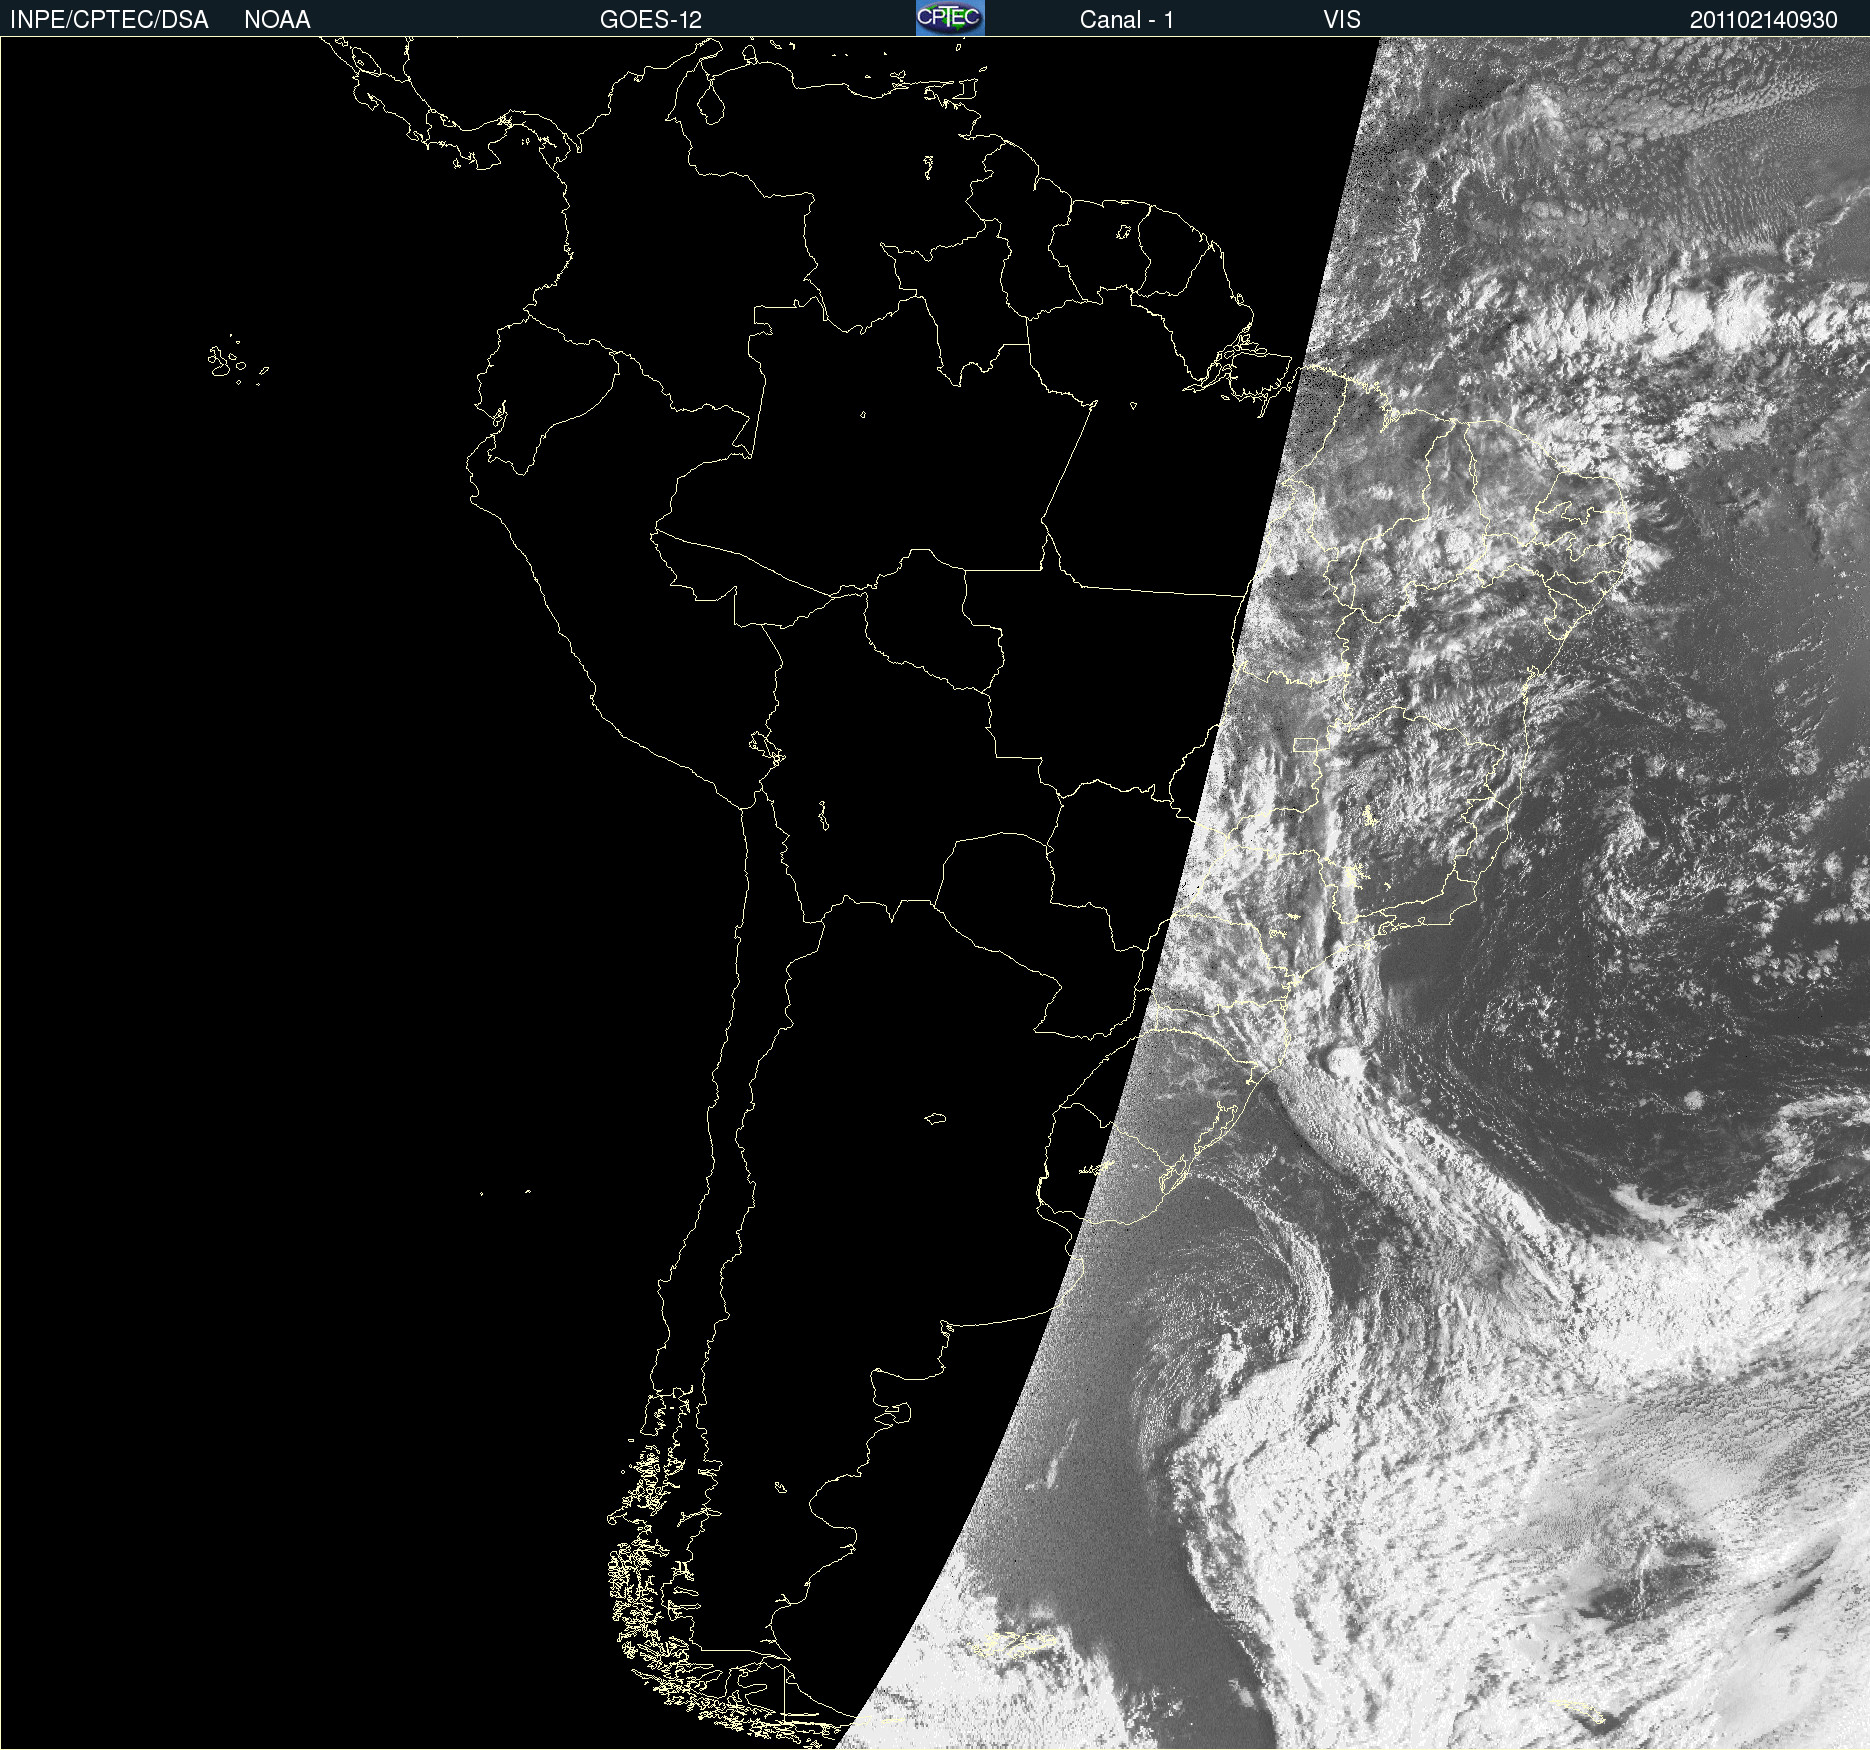
Task: Click the Canal - 1 label
Action: [1127, 20]
